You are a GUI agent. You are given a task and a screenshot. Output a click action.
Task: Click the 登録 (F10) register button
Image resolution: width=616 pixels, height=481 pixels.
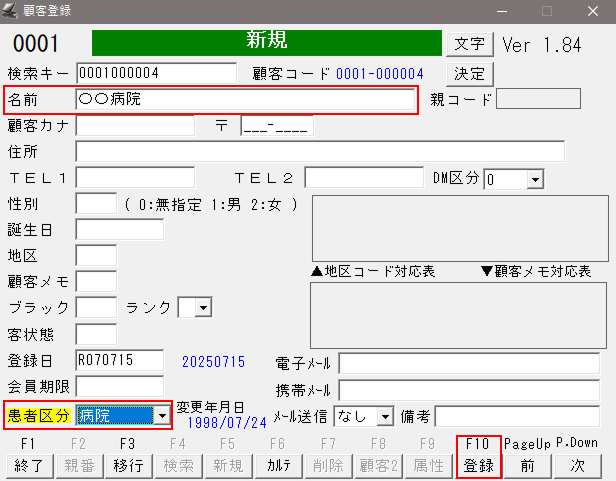(x=478, y=465)
